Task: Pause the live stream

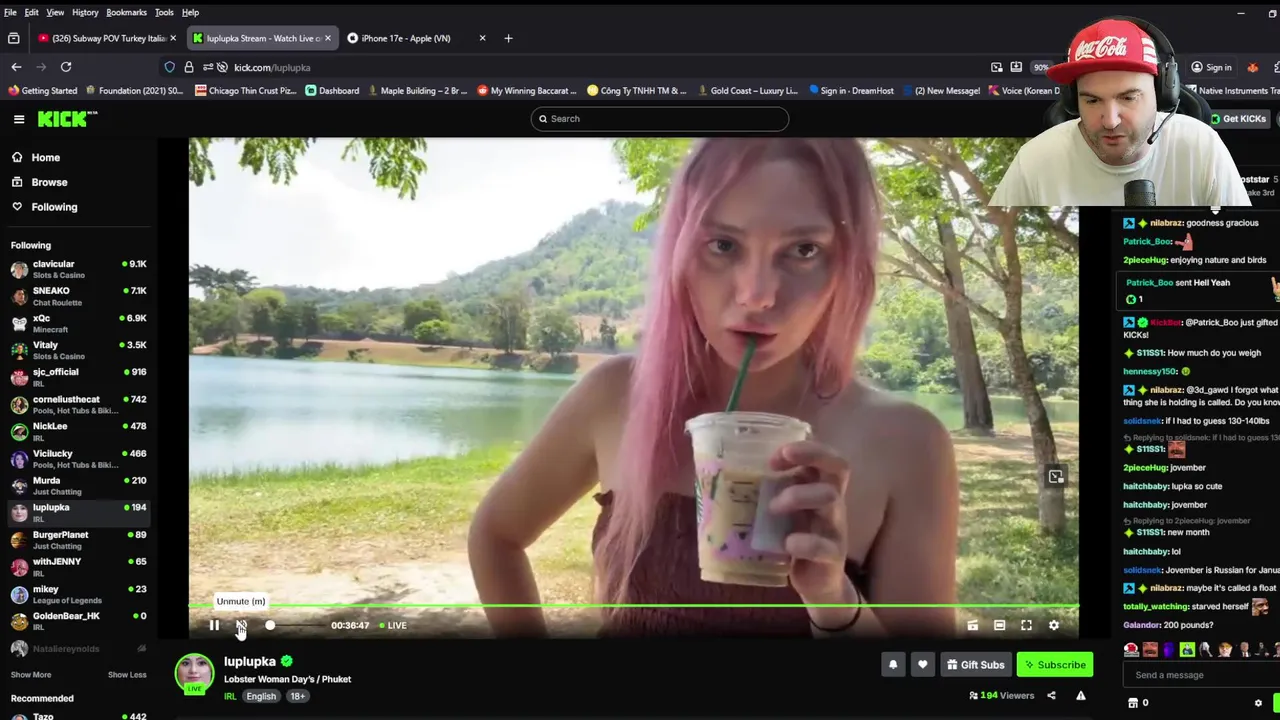Action: click(214, 625)
